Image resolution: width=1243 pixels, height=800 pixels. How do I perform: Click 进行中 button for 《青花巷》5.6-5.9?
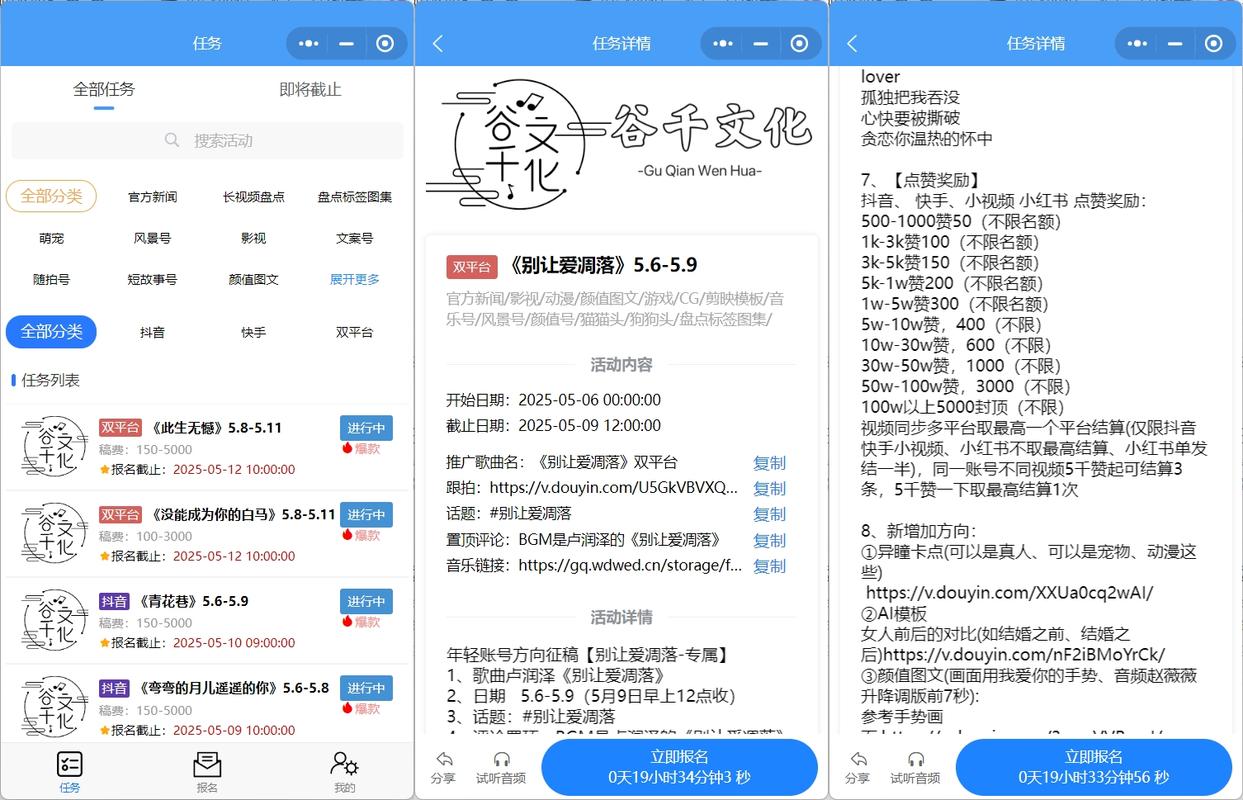[x=366, y=601]
